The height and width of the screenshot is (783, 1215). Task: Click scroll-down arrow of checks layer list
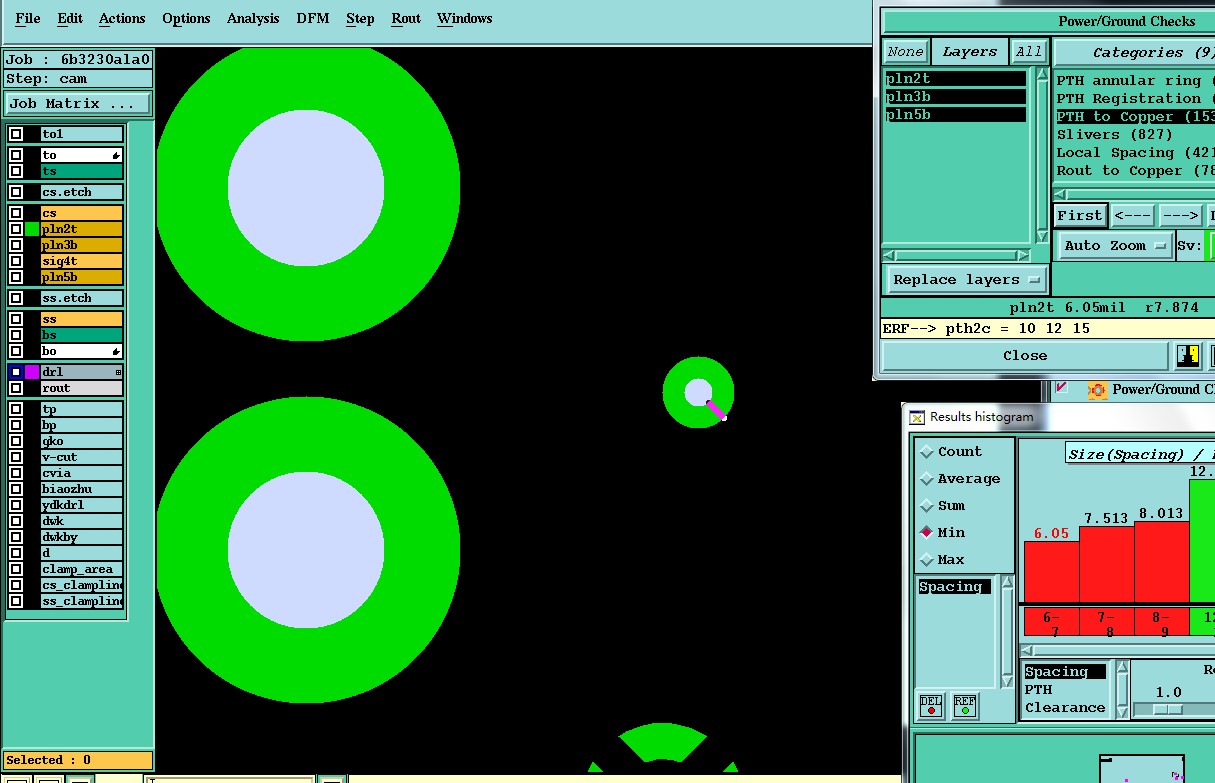coord(1042,237)
